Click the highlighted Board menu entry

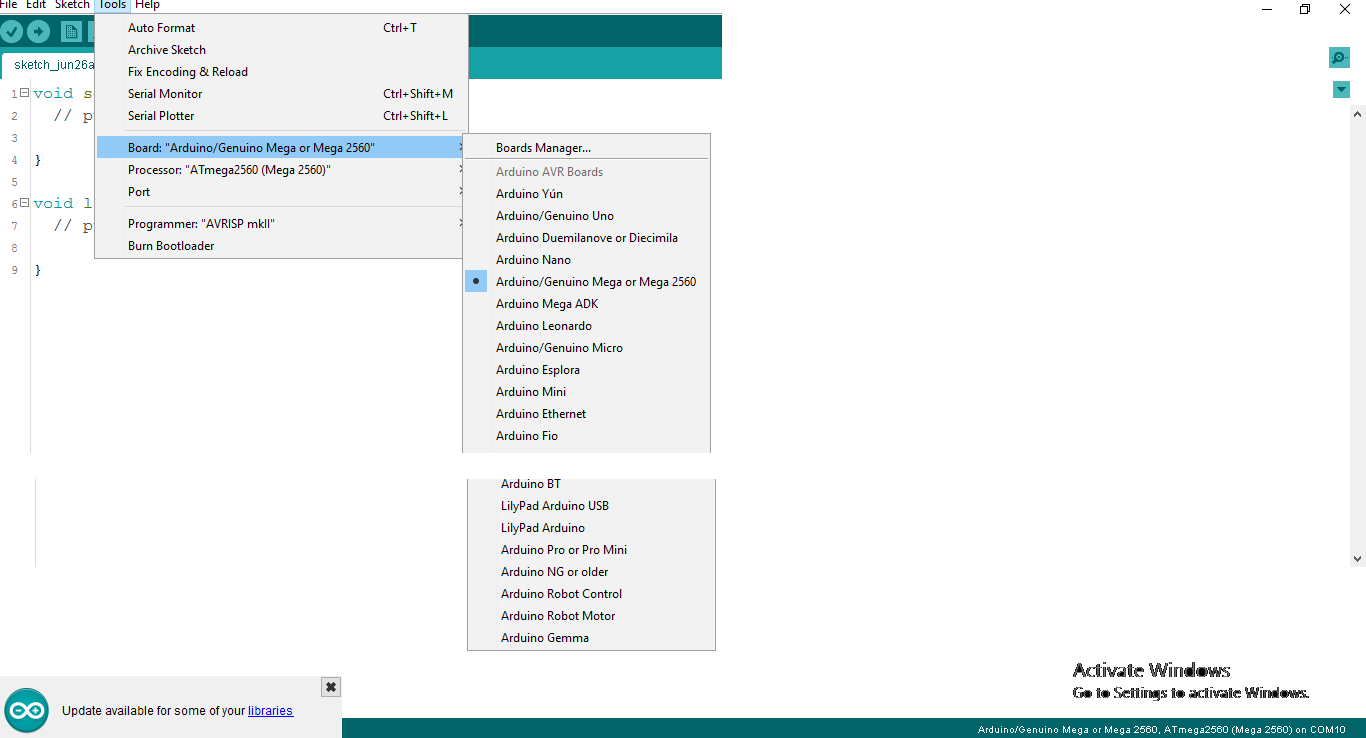(281, 148)
